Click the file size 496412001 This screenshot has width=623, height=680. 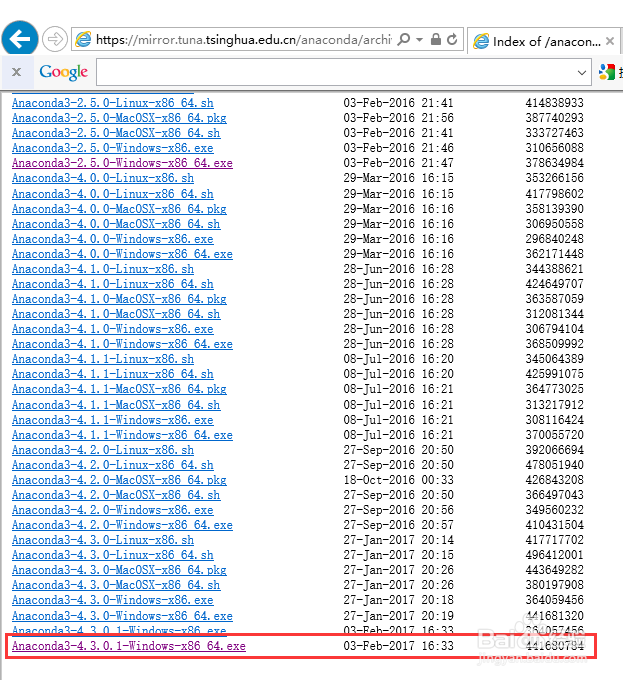click(555, 555)
